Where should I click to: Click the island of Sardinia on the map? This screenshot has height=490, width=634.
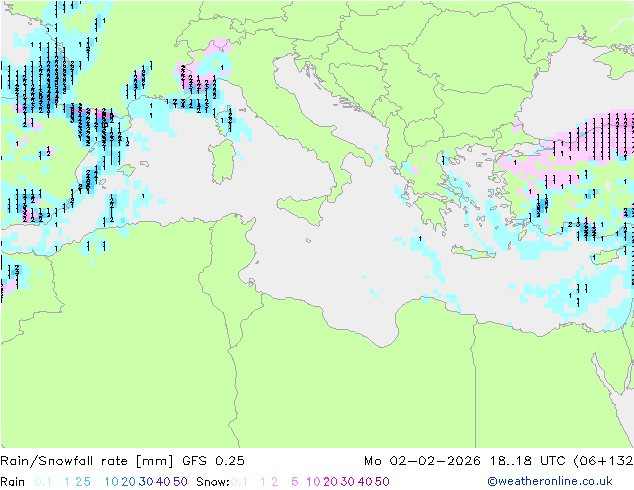click(x=222, y=161)
